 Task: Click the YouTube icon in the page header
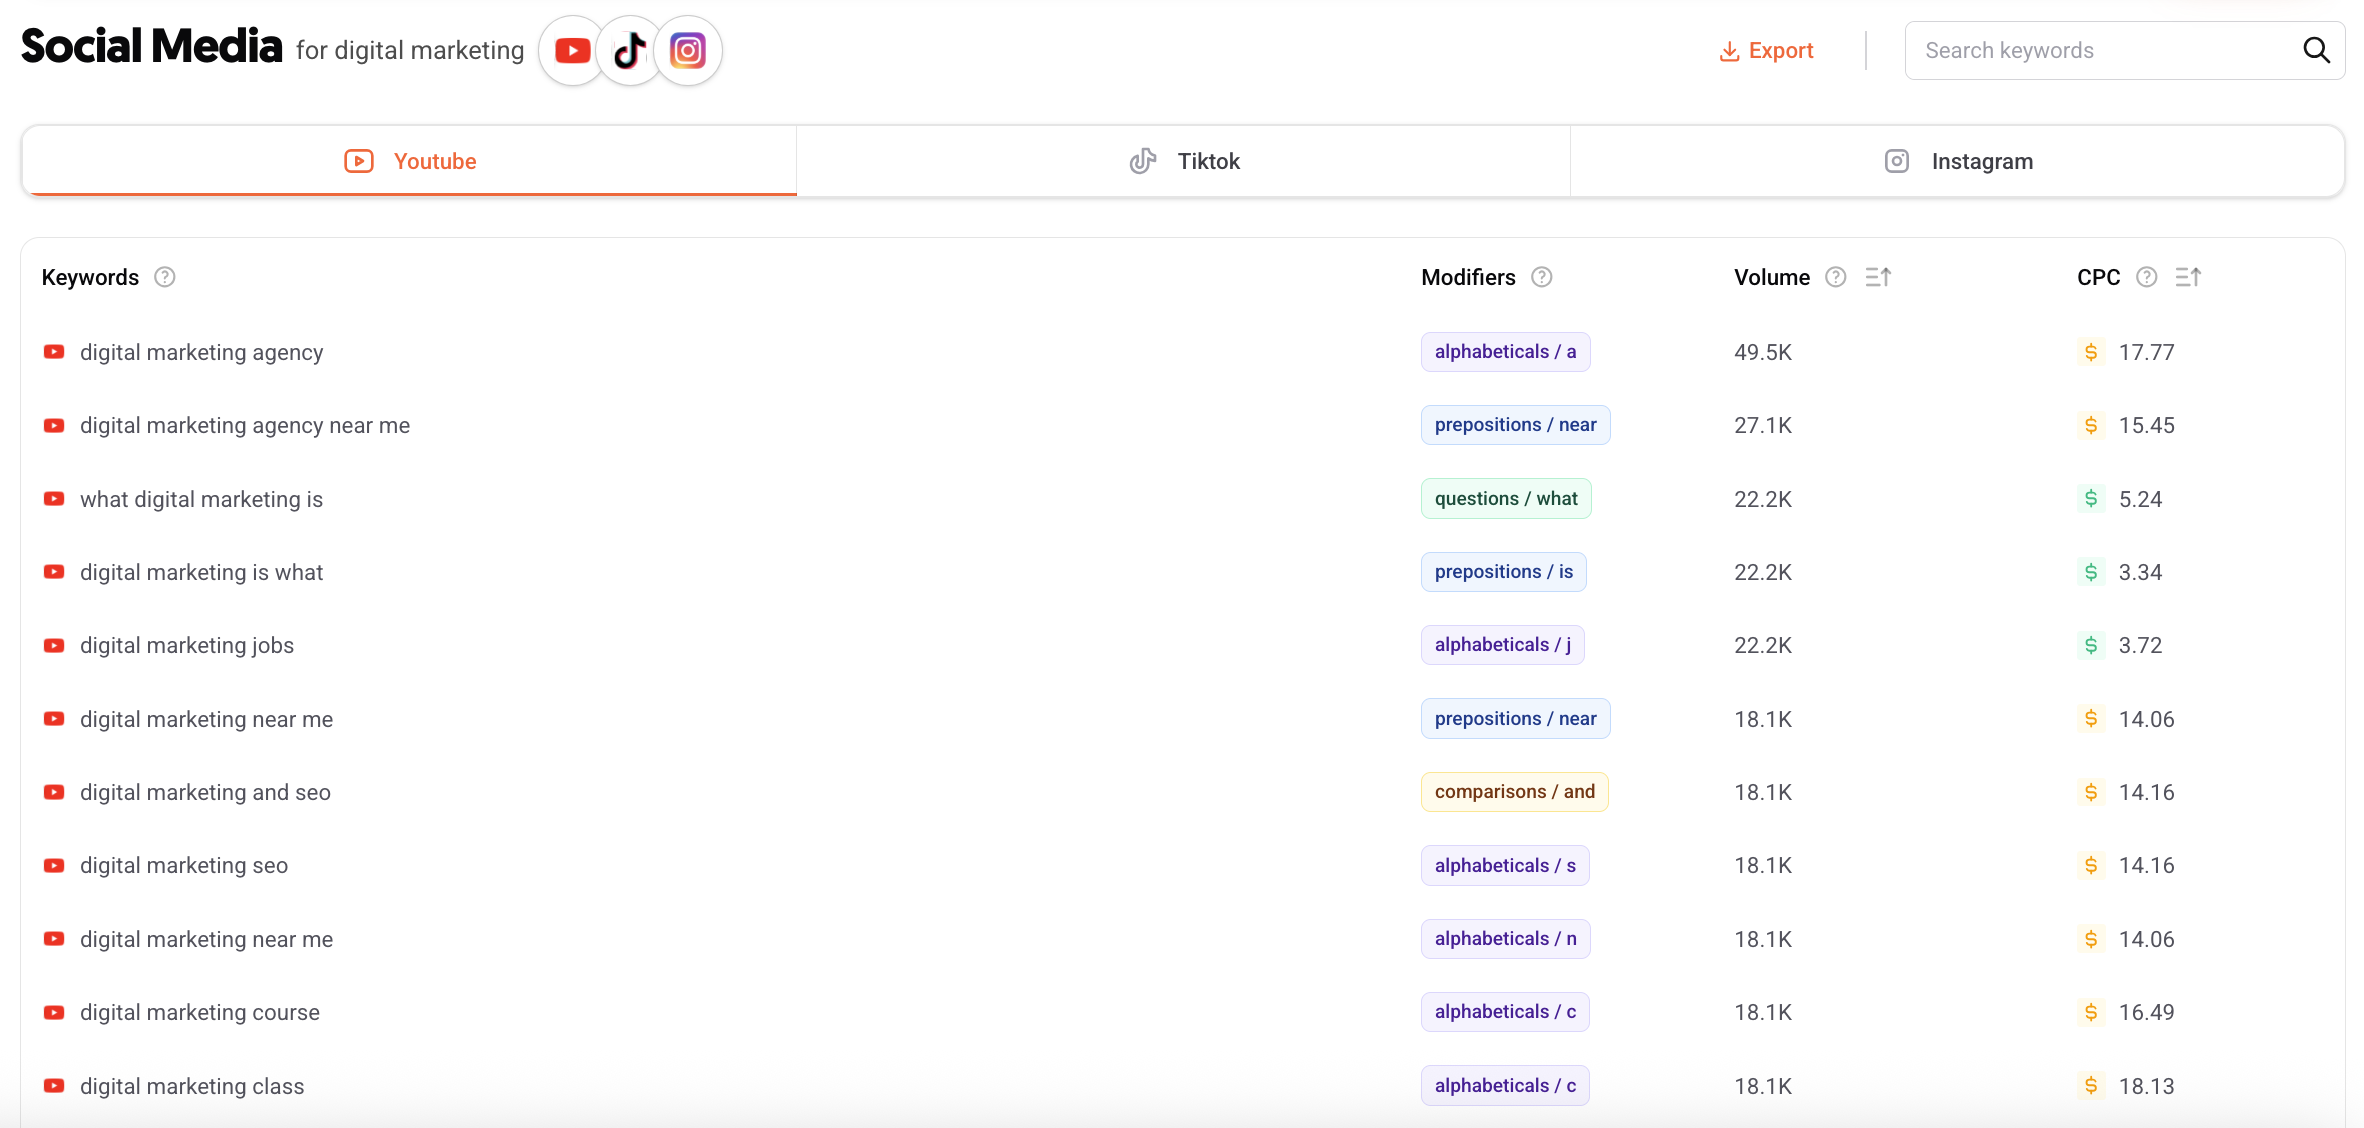click(571, 50)
